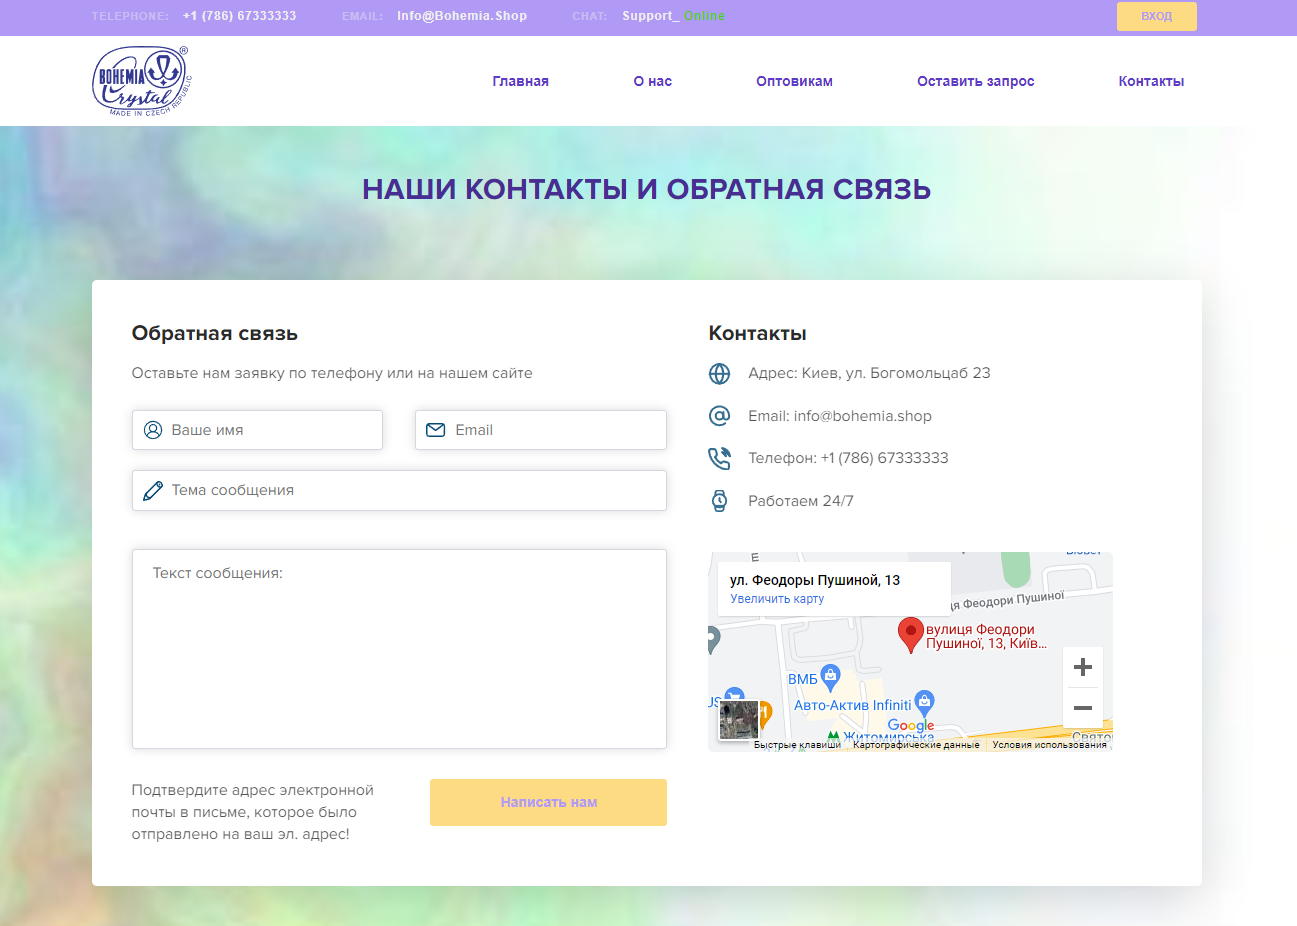
Task: Open the О нас page
Action: coord(653,81)
